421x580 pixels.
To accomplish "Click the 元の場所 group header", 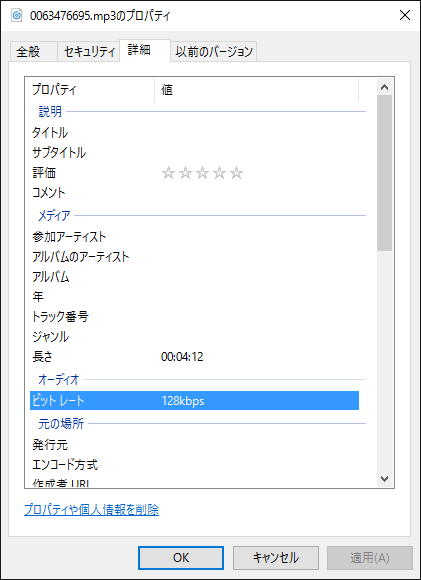I will 61,424.
